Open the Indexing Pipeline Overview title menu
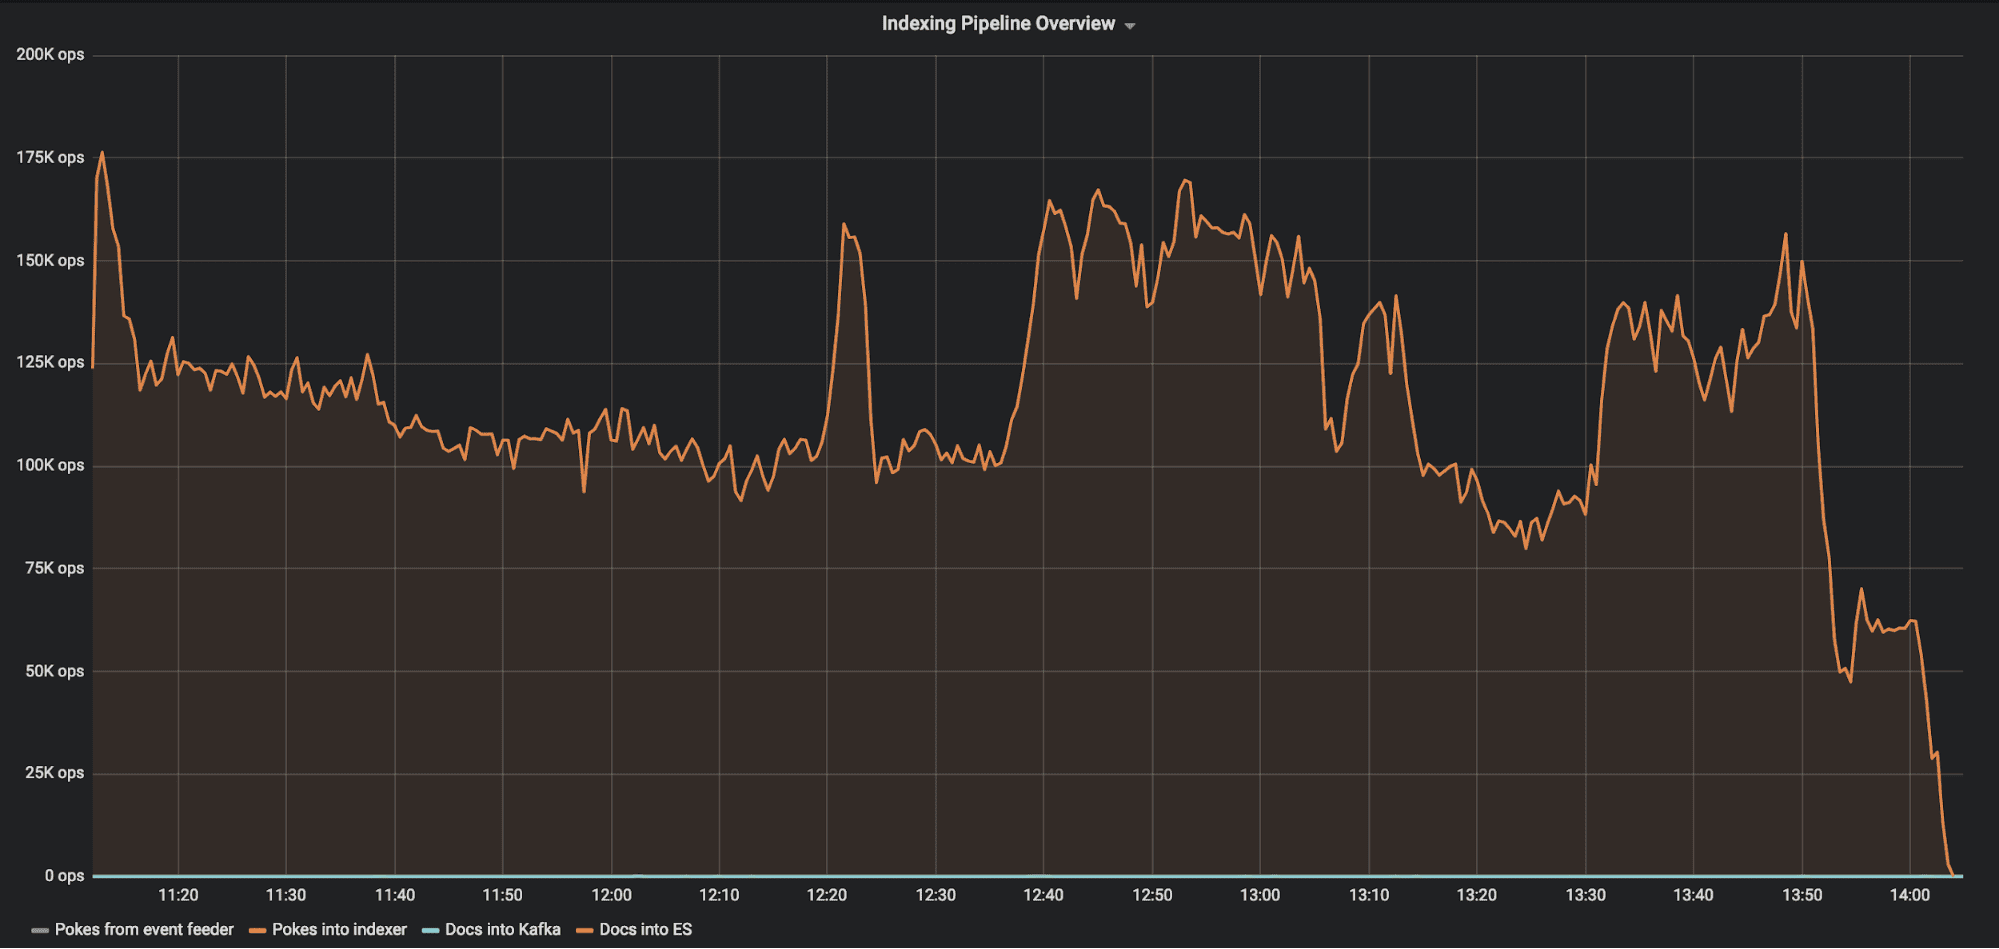The image size is (1999, 949). click(x=997, y=24)
